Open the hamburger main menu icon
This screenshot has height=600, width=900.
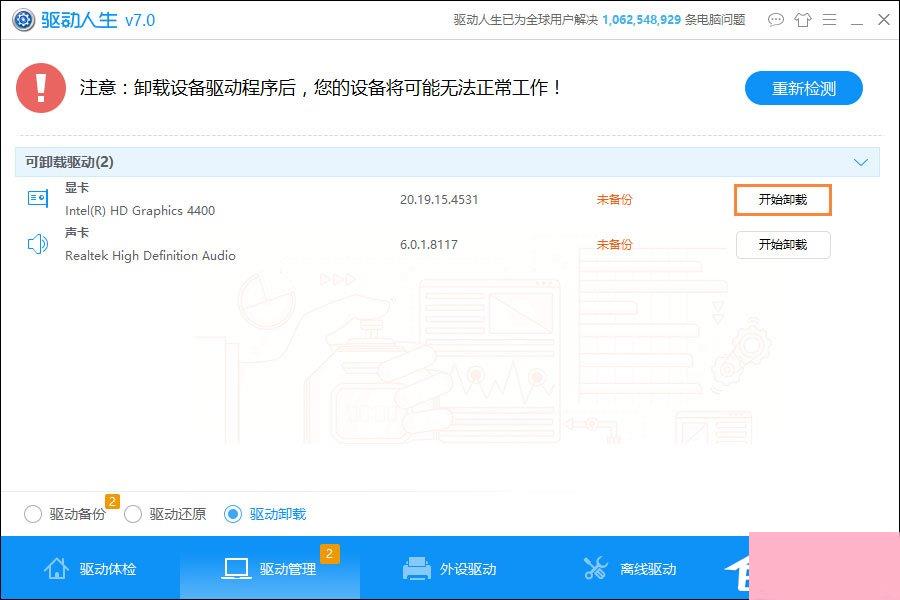click(829, 20)
